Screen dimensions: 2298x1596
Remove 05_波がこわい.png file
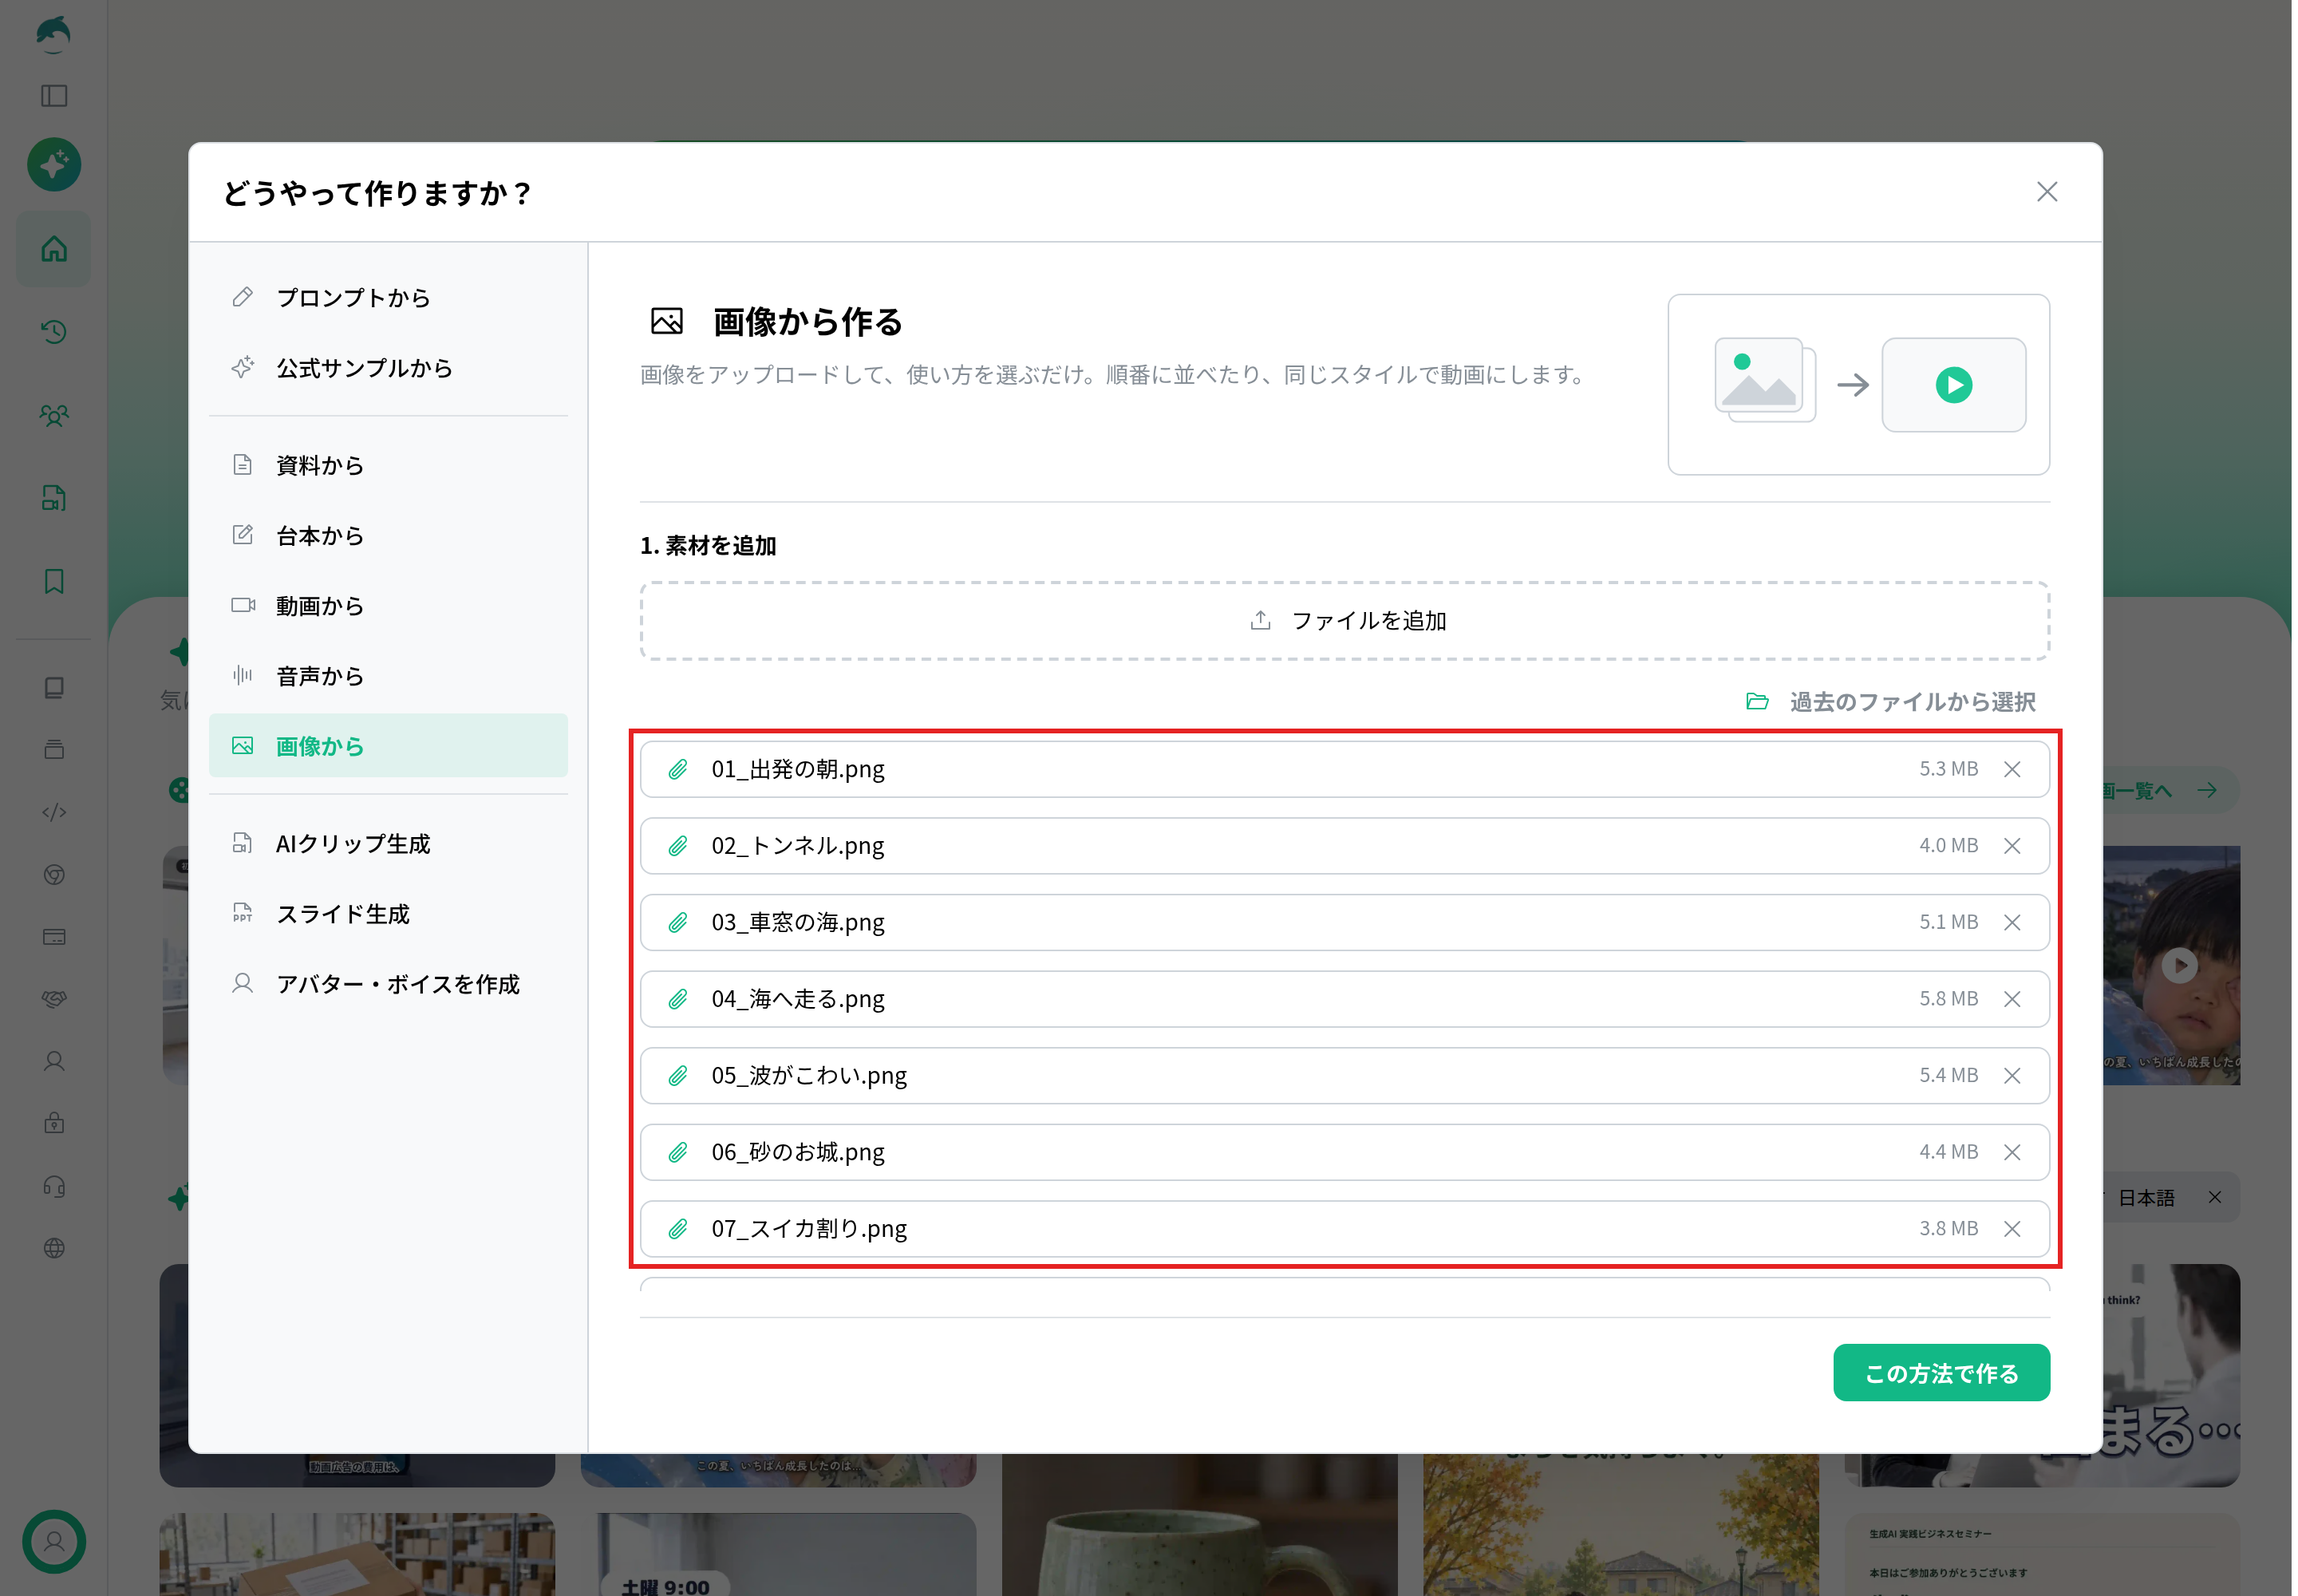[2012, 1076]
